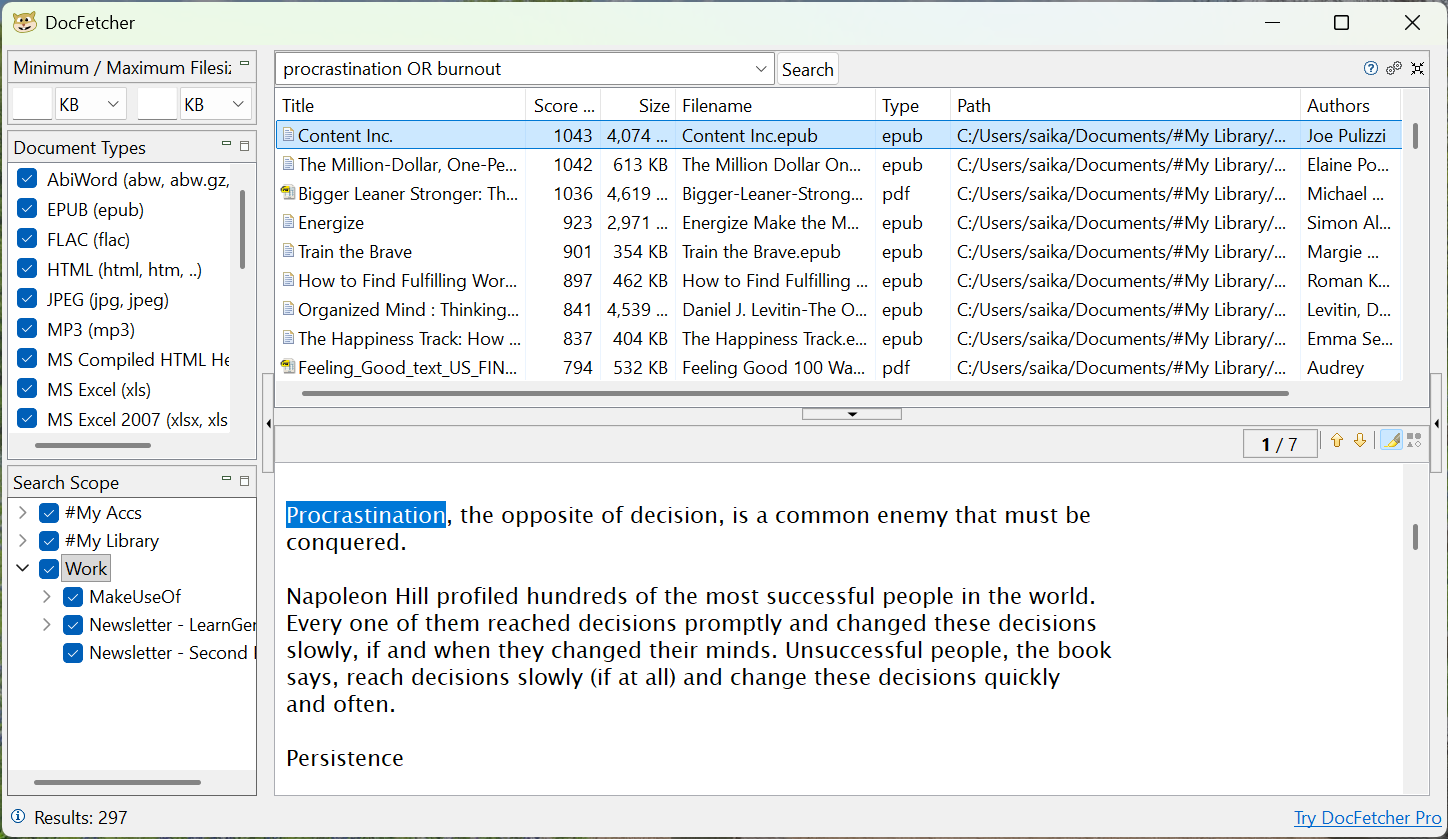1448x839 pixels.
Task: Uncheck the MakeUseOf folder checkbox
Action: (x=73, y=597)
